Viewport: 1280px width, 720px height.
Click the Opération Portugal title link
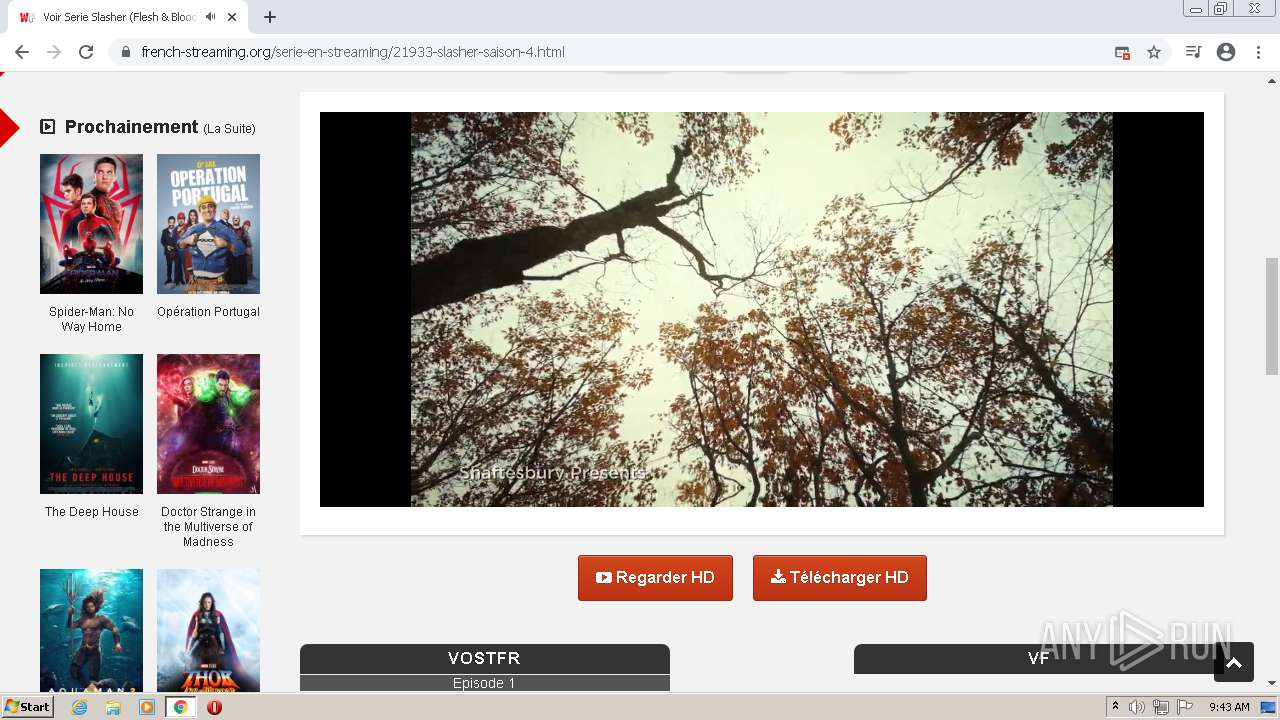click(208, 312)
